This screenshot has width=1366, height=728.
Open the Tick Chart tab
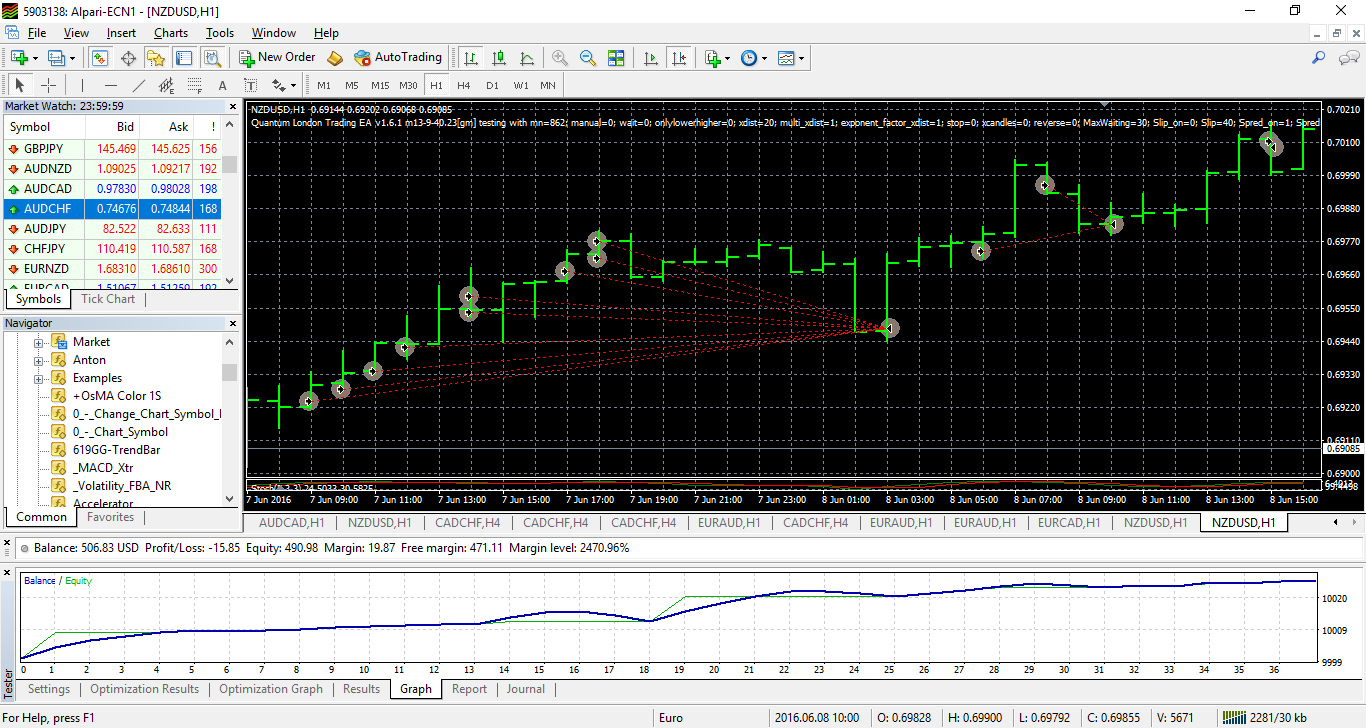coord(108,299)
